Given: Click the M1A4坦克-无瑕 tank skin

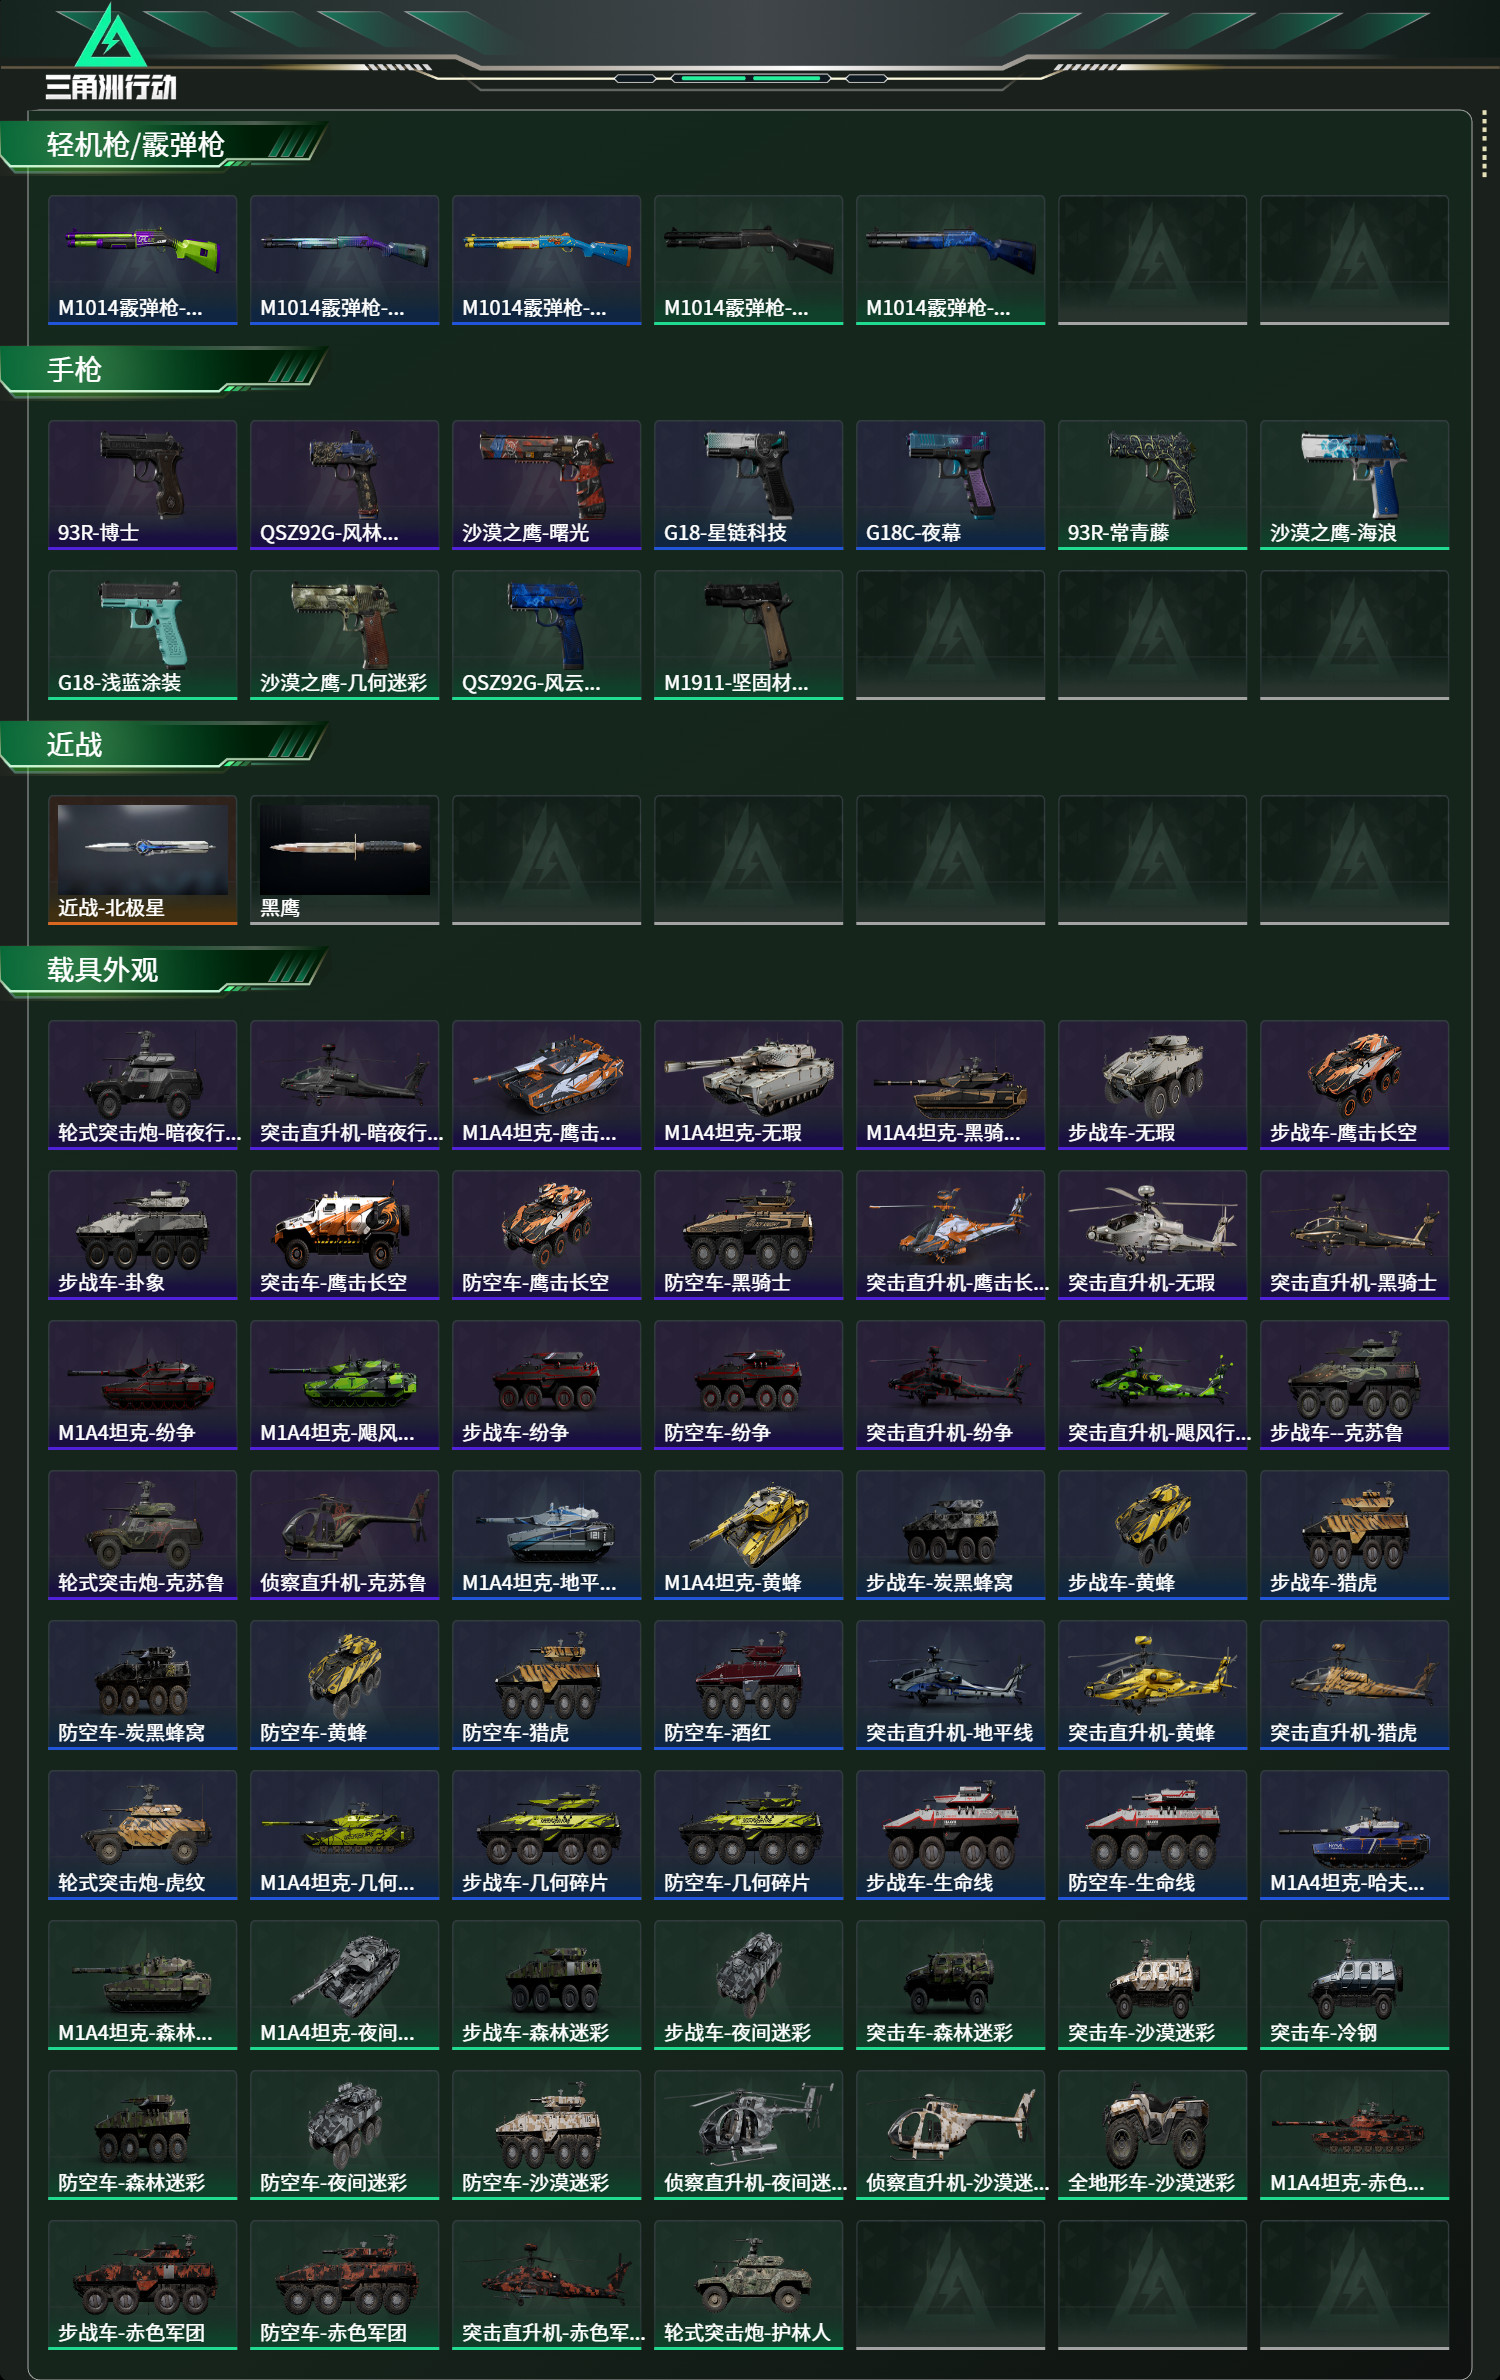Looking at the screenshot, I should [x=749, y=1085].
